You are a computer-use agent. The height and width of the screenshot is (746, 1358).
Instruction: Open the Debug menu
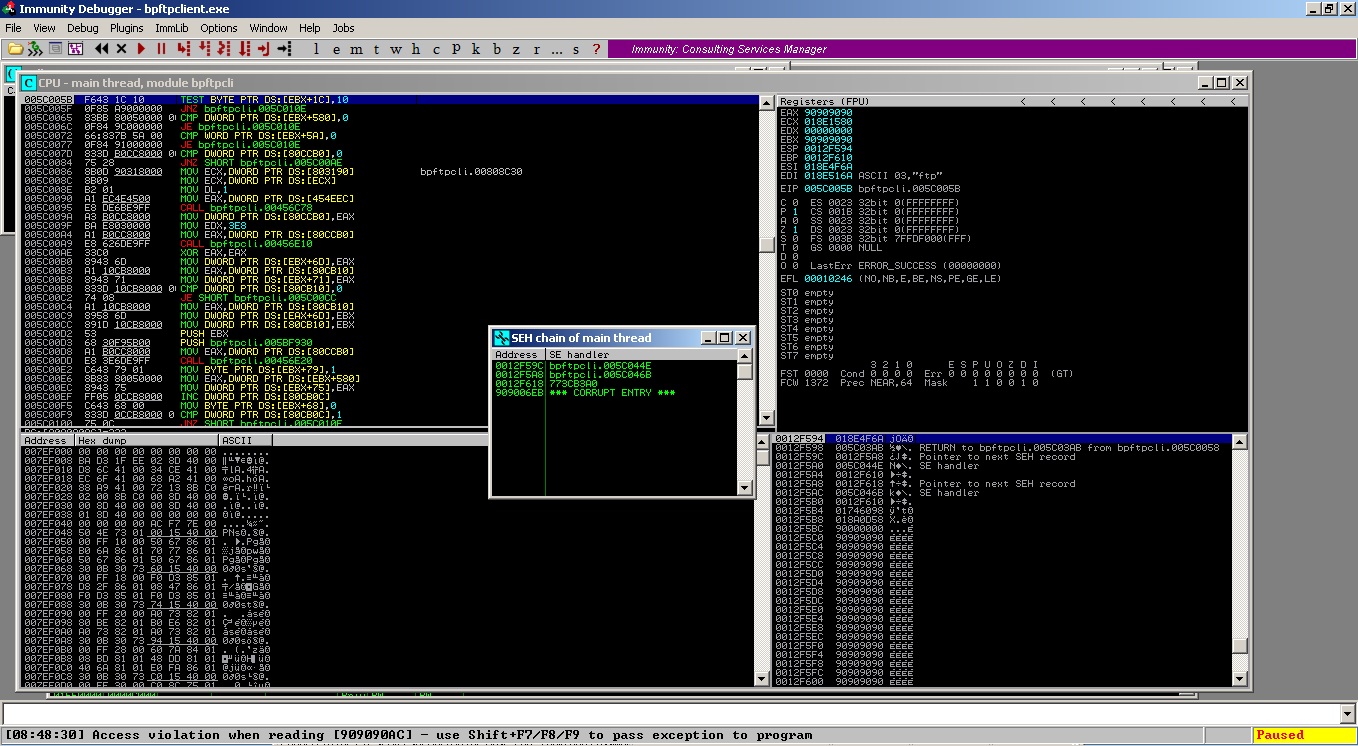tap(83, 28)
